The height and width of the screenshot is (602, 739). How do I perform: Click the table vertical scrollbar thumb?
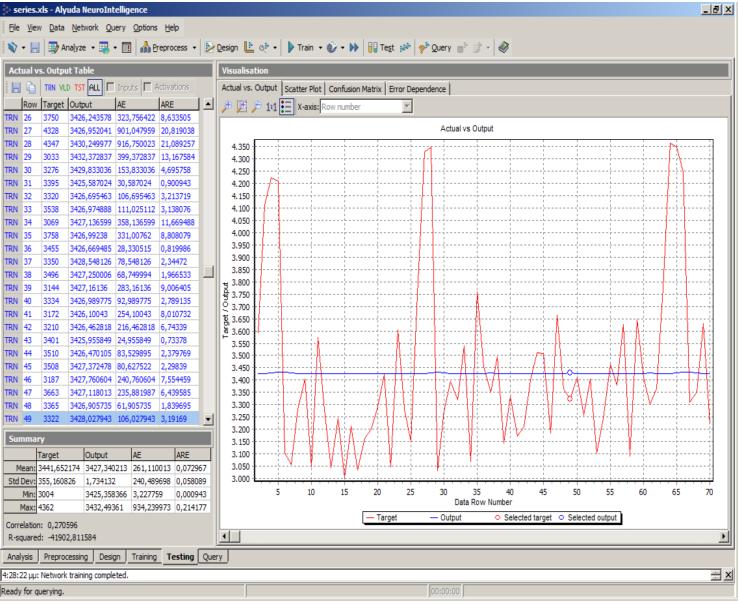pos(208,272)
